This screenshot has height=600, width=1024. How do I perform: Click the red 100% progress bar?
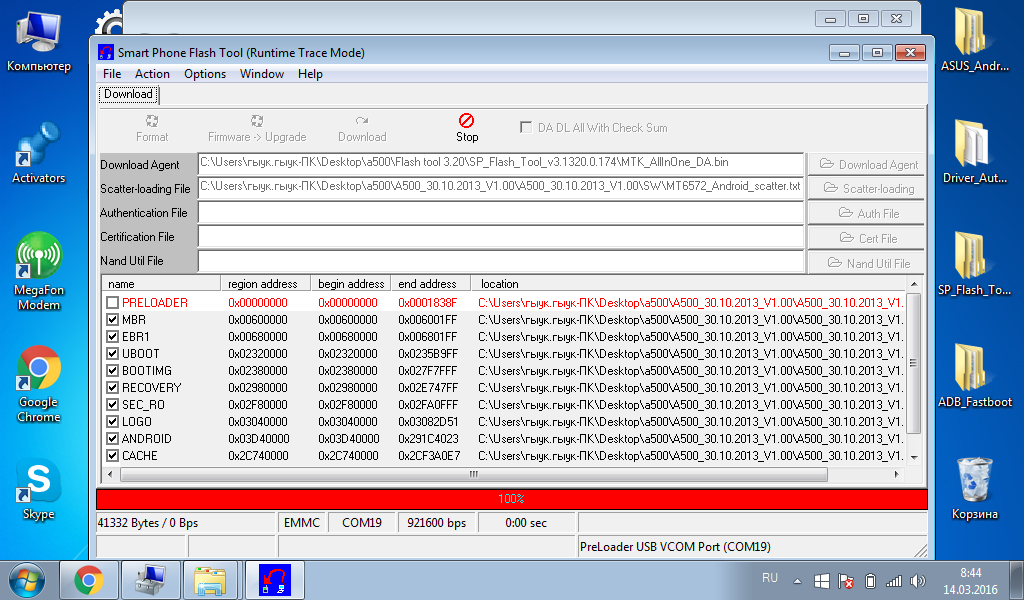[511, 499]
